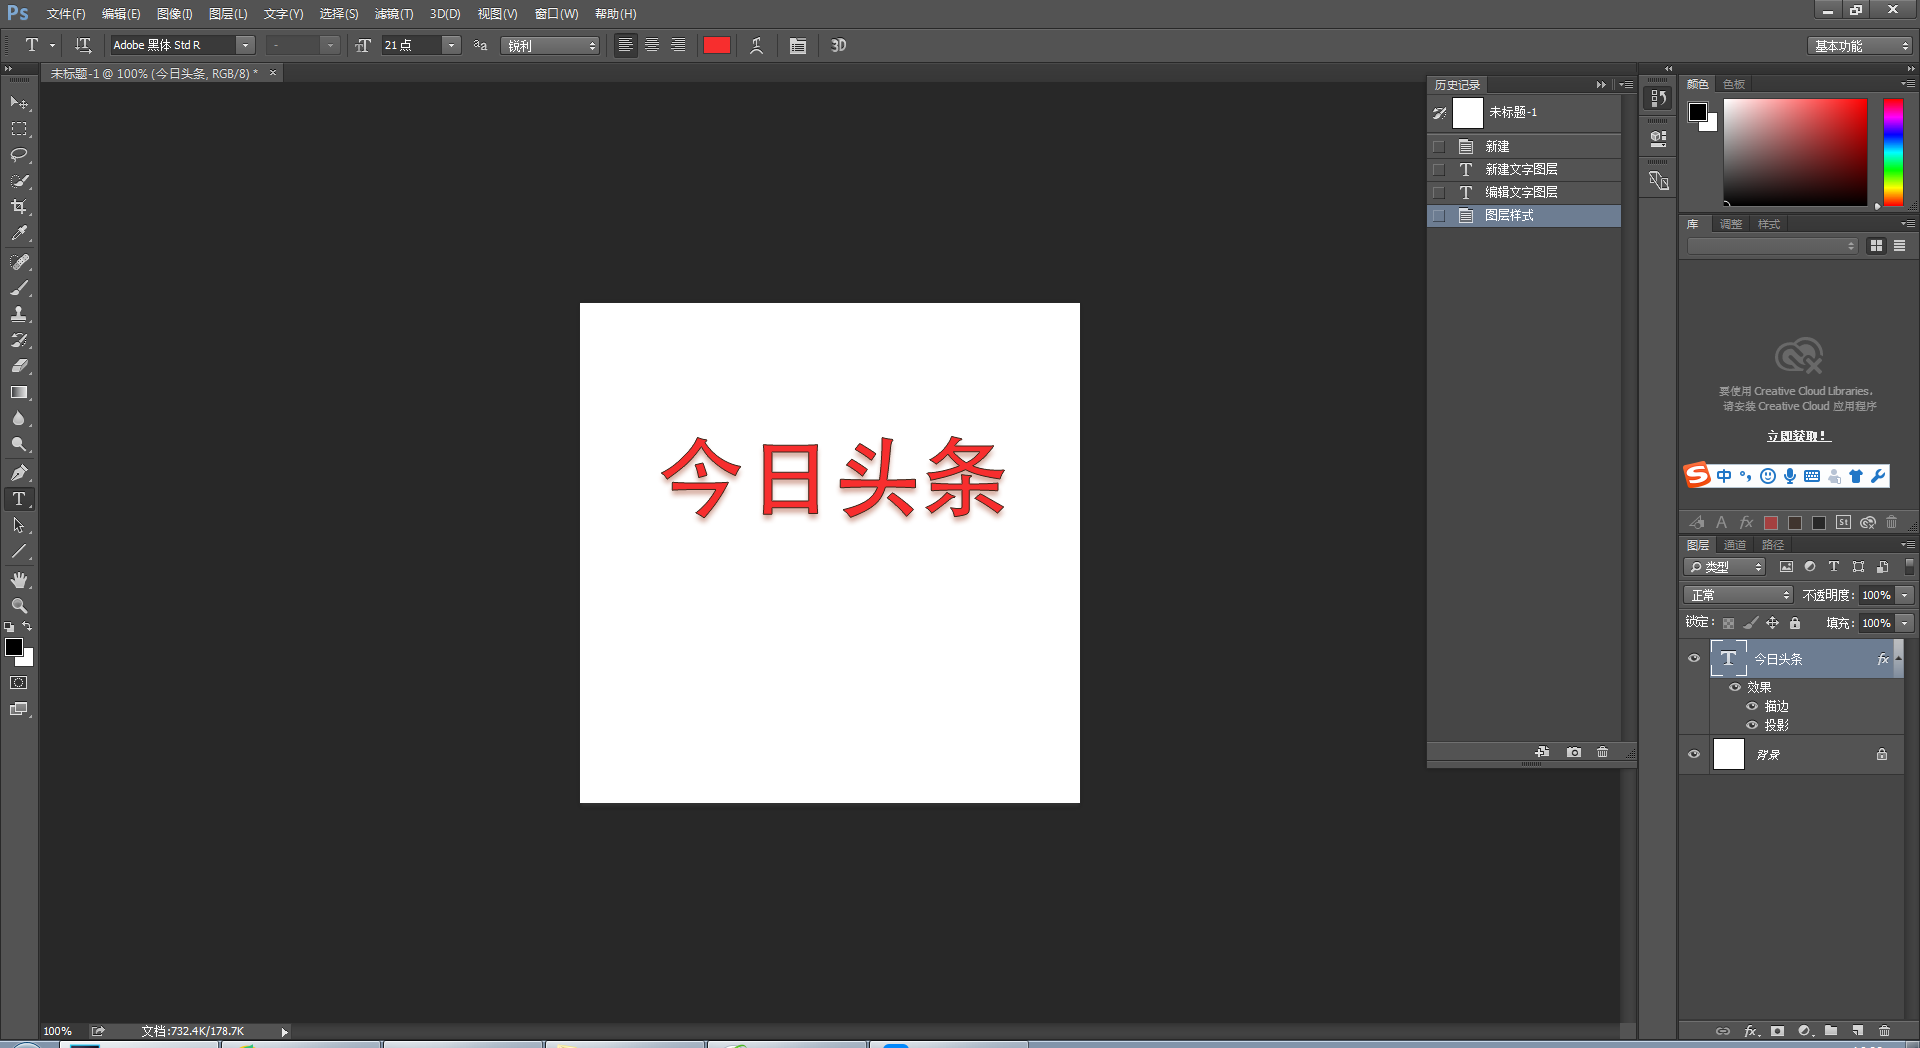
Task: Hide the 今日头条 text layer
Action: tap(1694, 658)
